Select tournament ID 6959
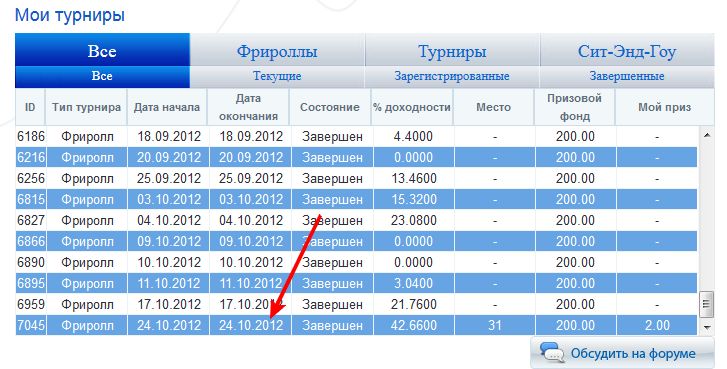 31,304
